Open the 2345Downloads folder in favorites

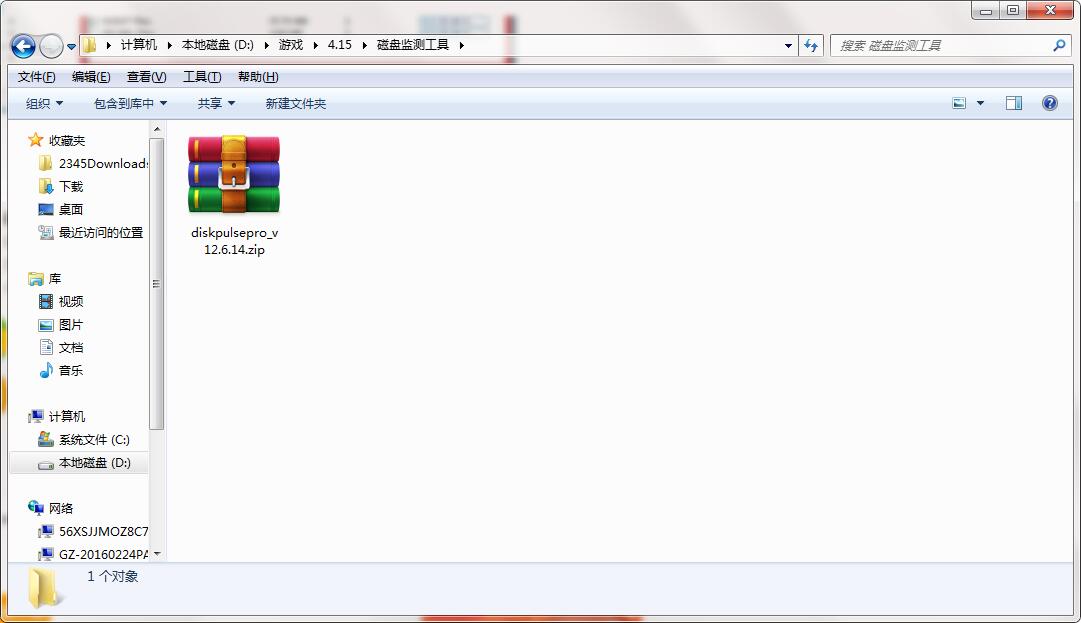pos(103,163)
